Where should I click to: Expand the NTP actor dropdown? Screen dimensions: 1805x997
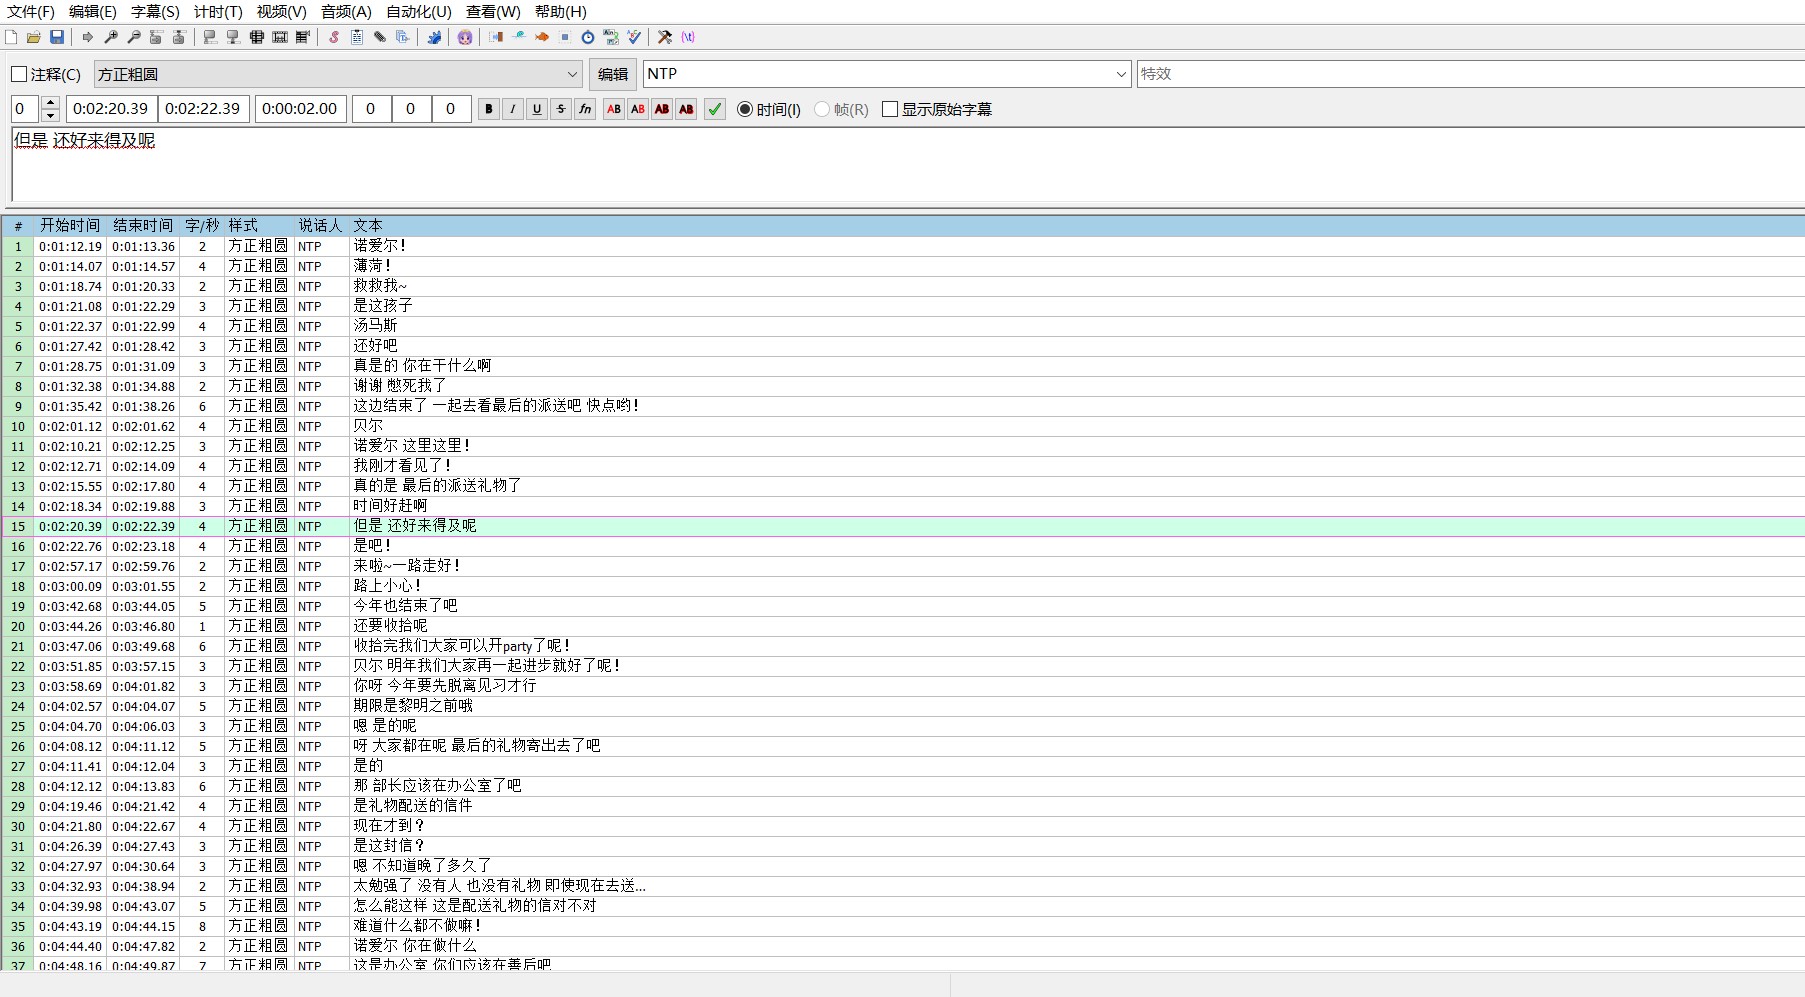(x=1121, y=74)
